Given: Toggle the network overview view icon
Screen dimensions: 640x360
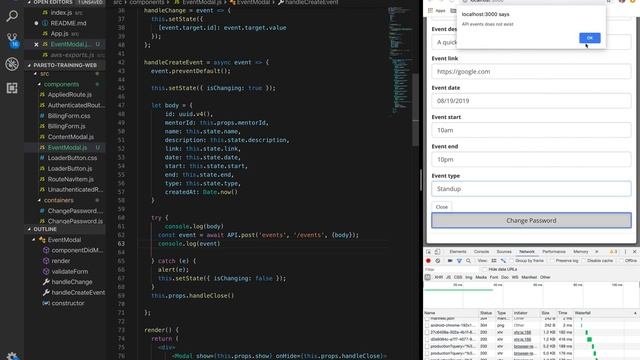Looking at the screenshot, I should click(x=503, y=260).
